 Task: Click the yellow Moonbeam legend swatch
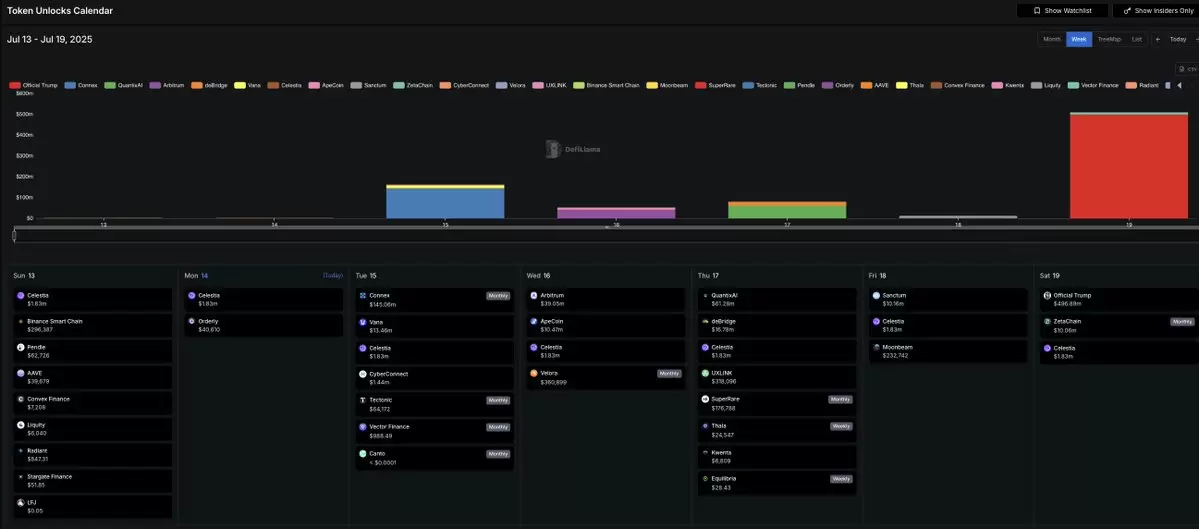[x=651, y=86]
